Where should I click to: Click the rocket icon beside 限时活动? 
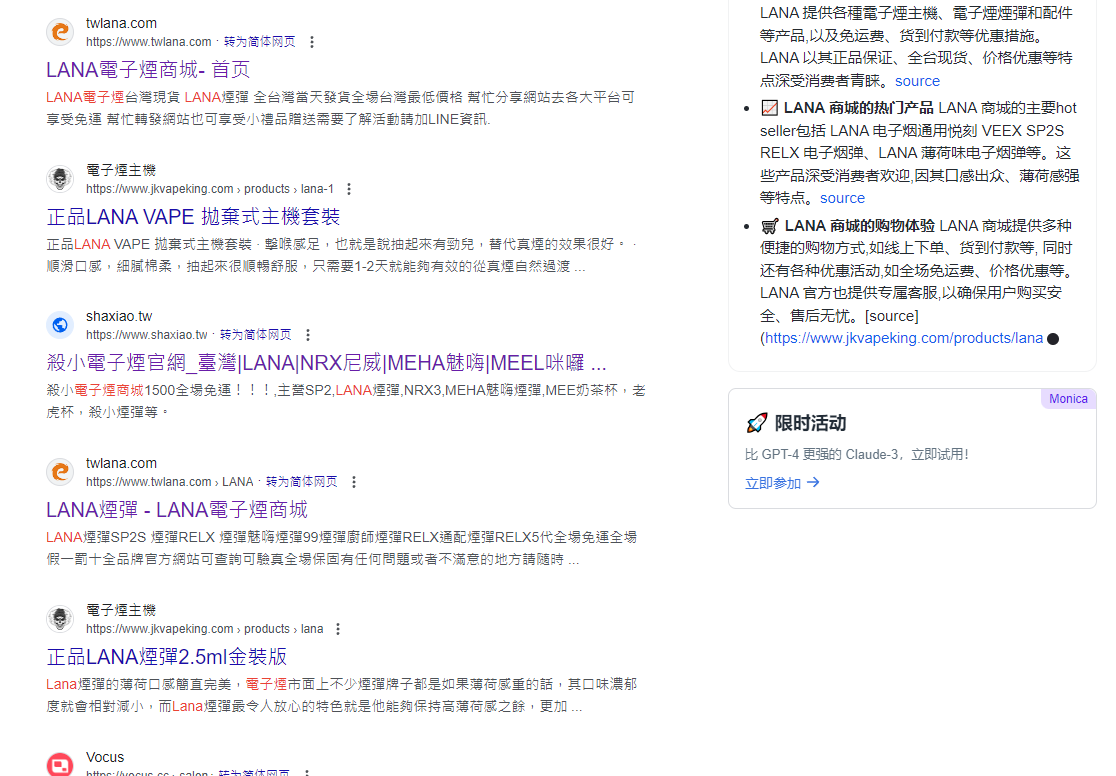757,423
